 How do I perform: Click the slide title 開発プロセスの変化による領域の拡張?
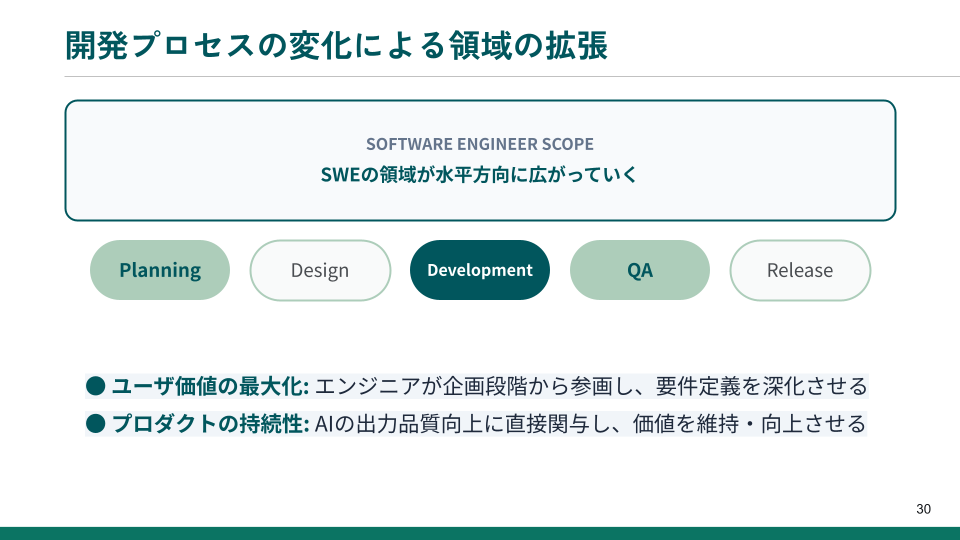click(336, 45)
